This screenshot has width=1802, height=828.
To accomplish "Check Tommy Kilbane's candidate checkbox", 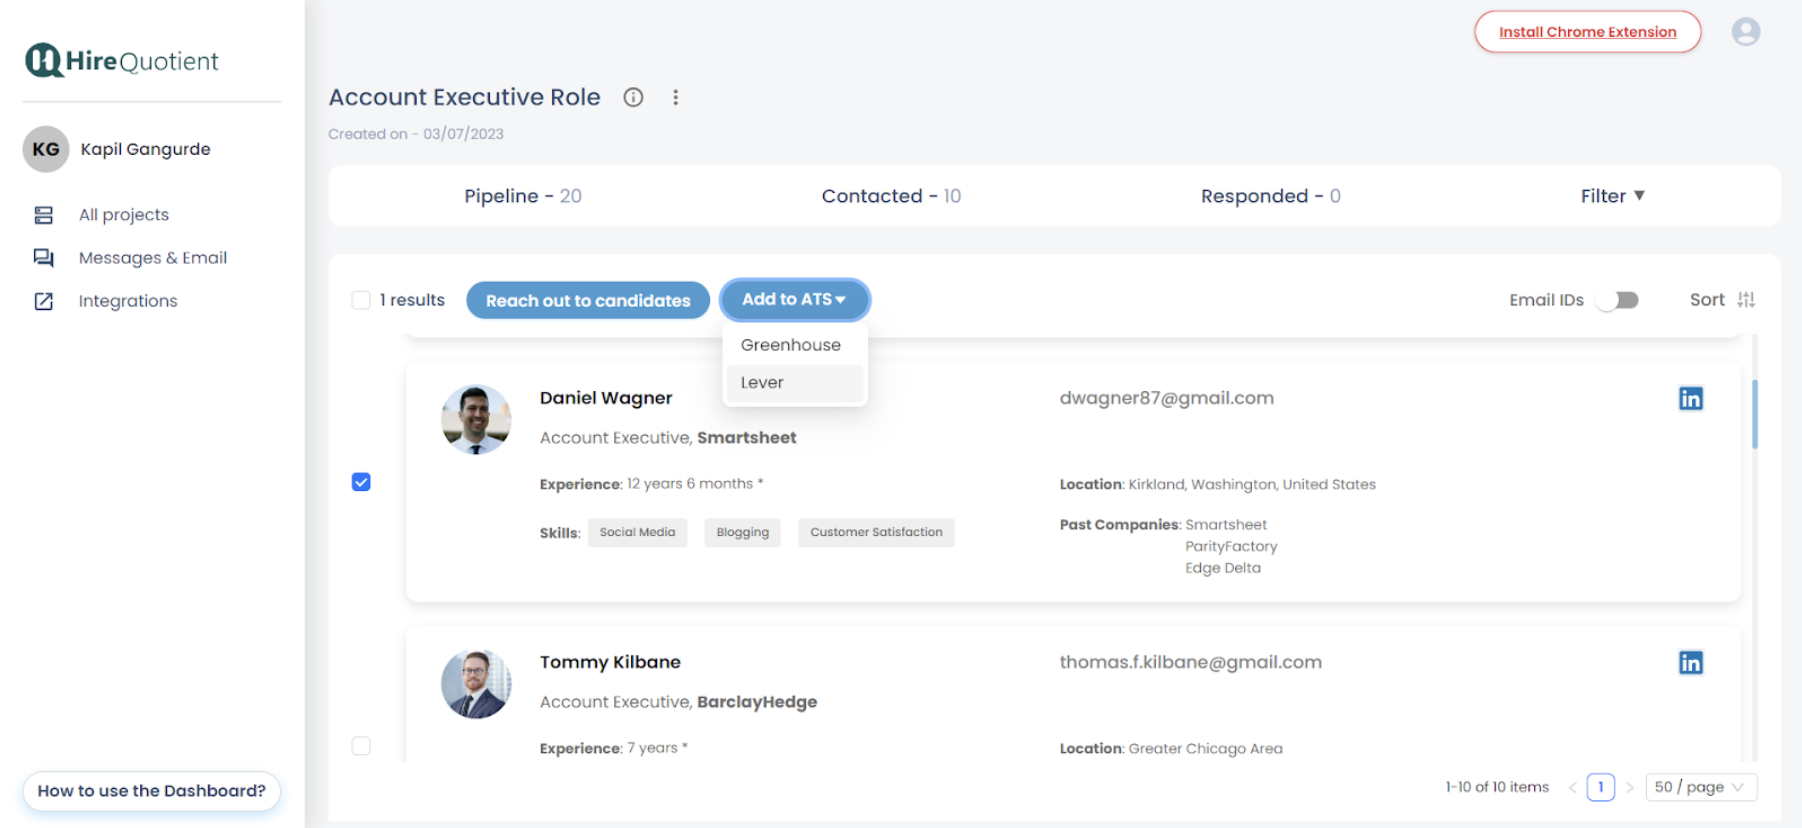I will pyautogui.click(x=361, y=746).
